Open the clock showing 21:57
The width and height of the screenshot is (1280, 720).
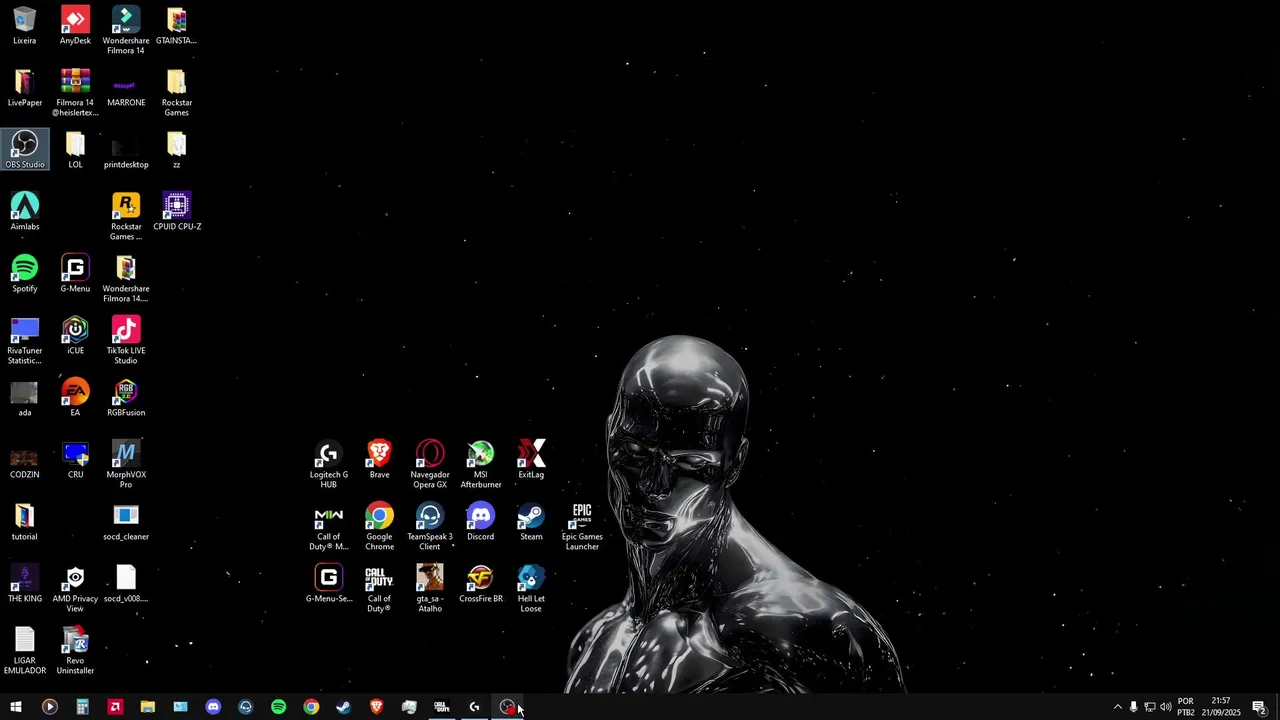1221,707
